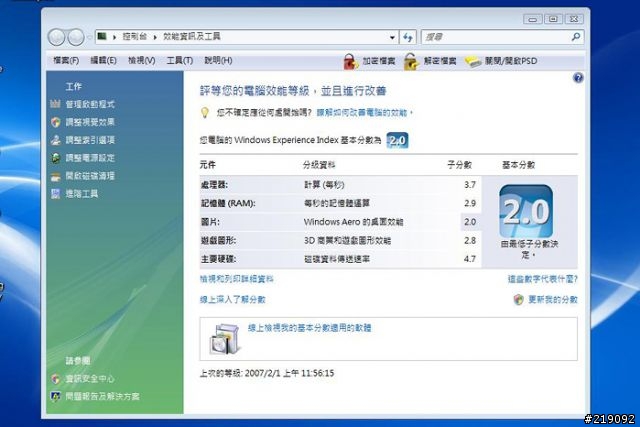Viewport: 640px width, 427px height.
Task: Open the 工具(T) menu
Action: point(180,60)
